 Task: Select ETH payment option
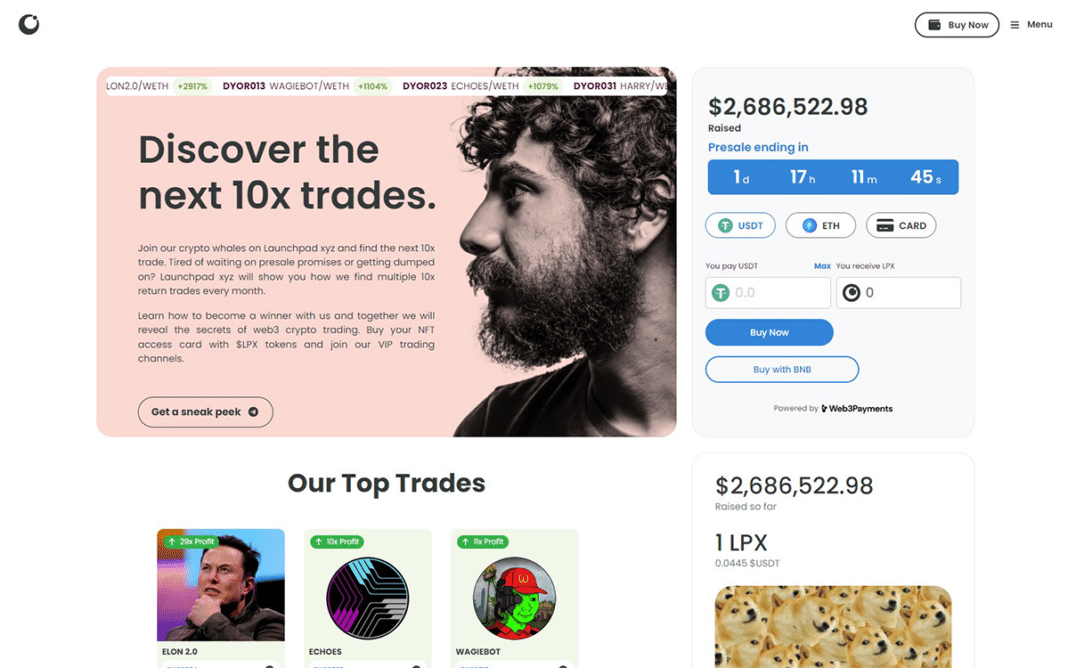(821, 225)
